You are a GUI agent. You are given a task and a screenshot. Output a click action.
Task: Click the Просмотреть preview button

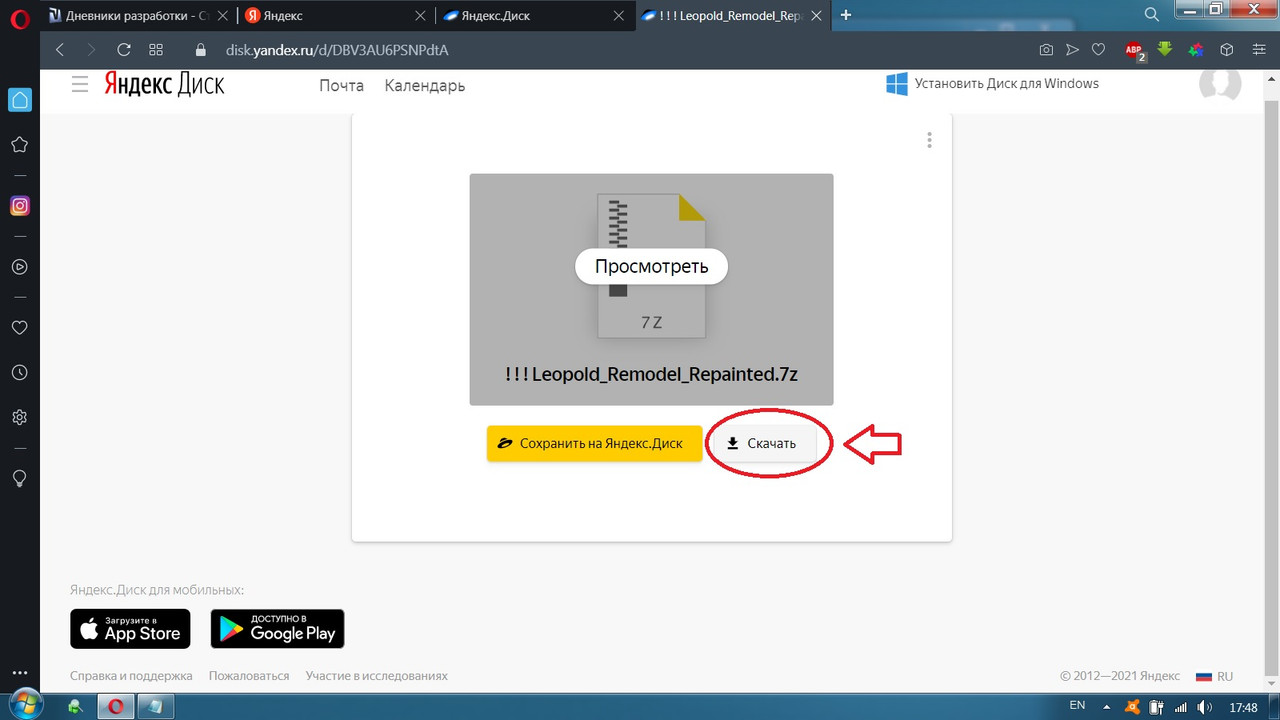pyautogui.click(x=651, y=266)
